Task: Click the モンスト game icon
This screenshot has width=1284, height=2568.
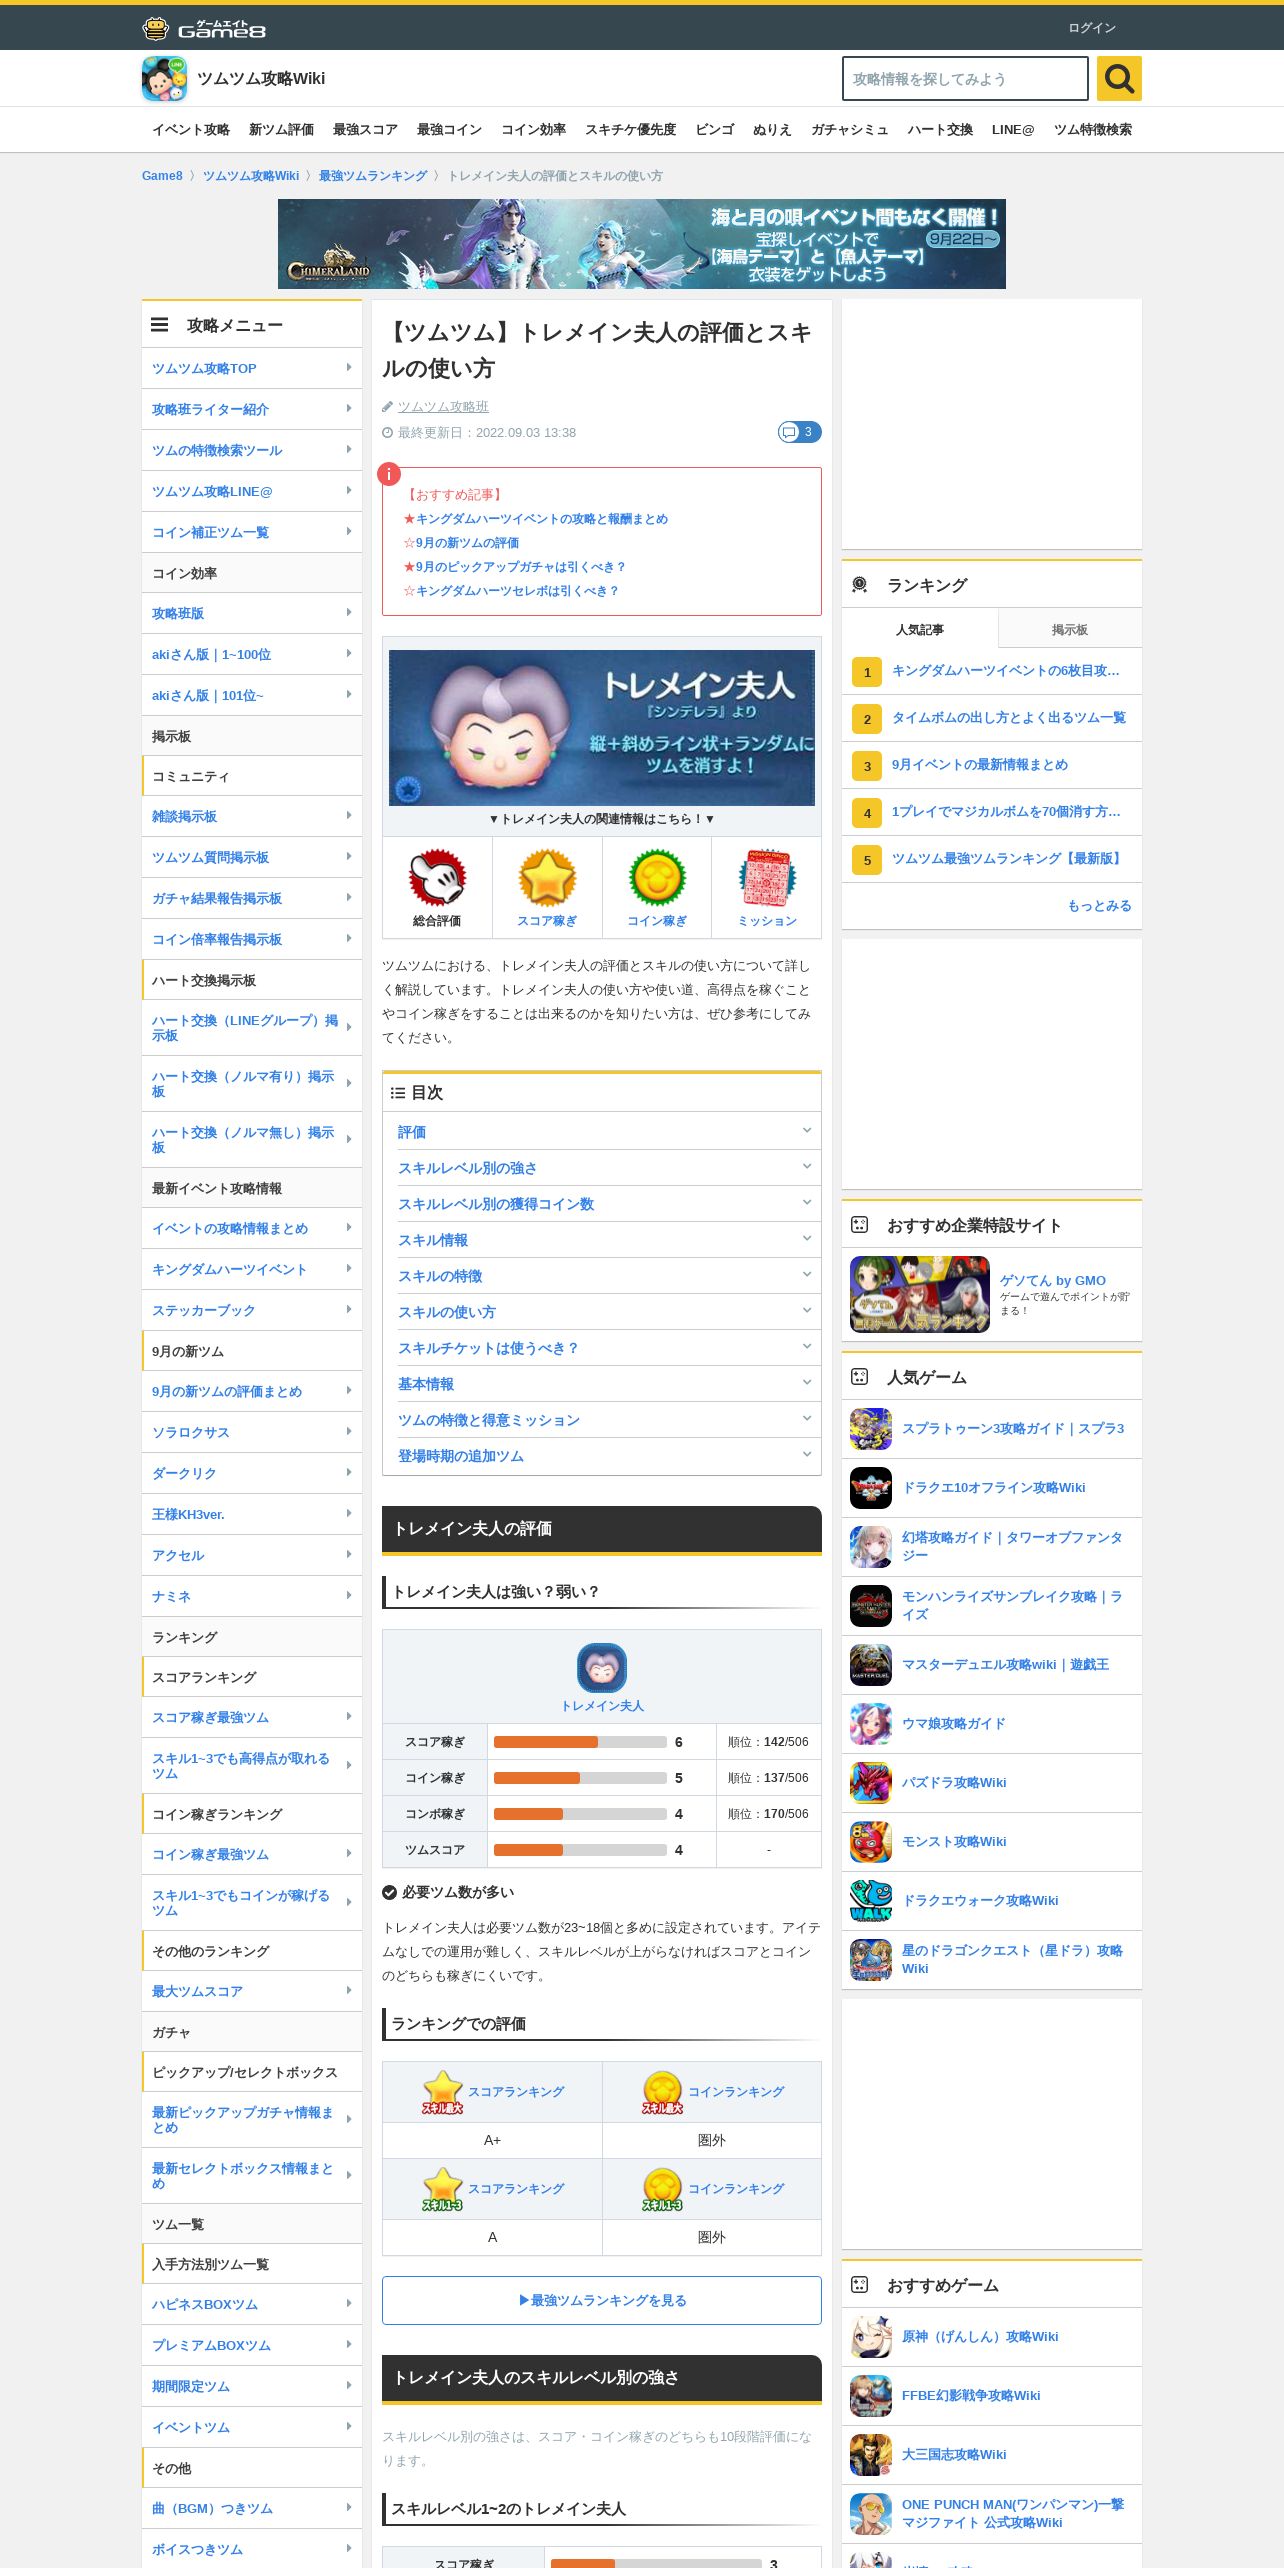Action: 871,1842
